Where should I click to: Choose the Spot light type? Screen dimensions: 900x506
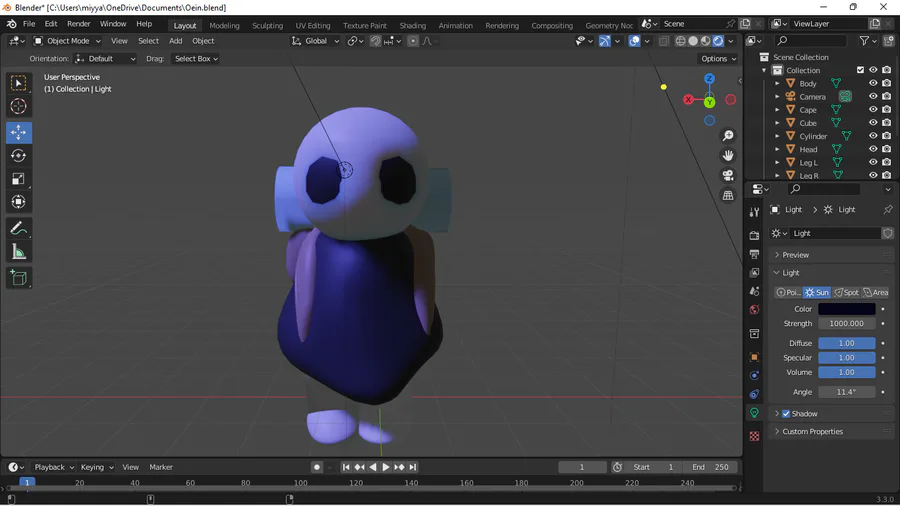click(x=846, y=292)
